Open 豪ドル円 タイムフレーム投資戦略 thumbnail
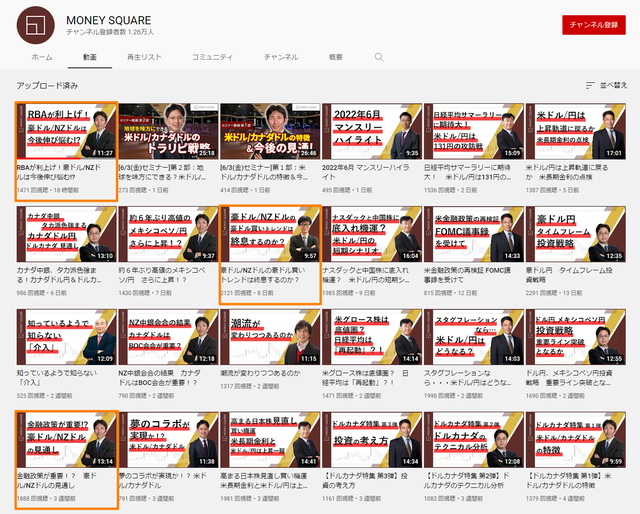Screen dimensions: 640x514 (576, 234)
